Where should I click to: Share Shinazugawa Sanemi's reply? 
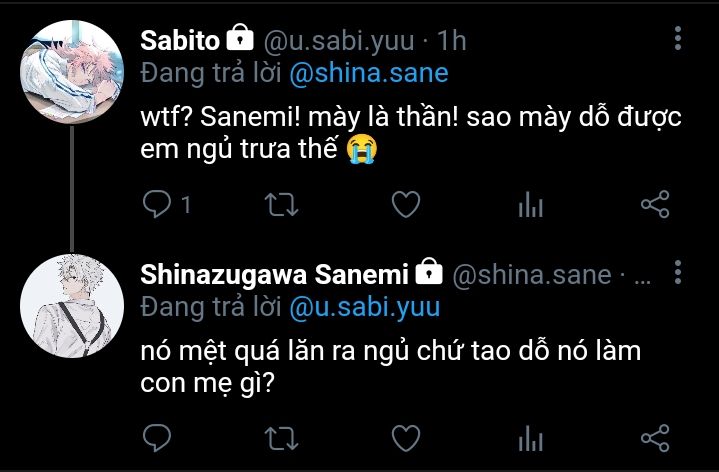point(654,437)
